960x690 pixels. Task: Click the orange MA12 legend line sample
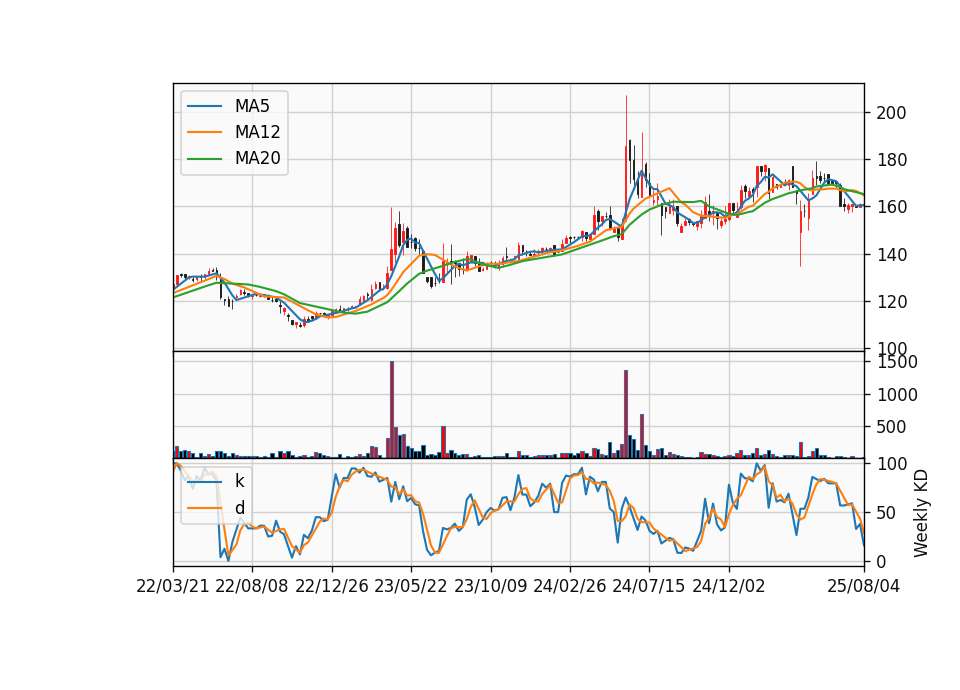204,132
